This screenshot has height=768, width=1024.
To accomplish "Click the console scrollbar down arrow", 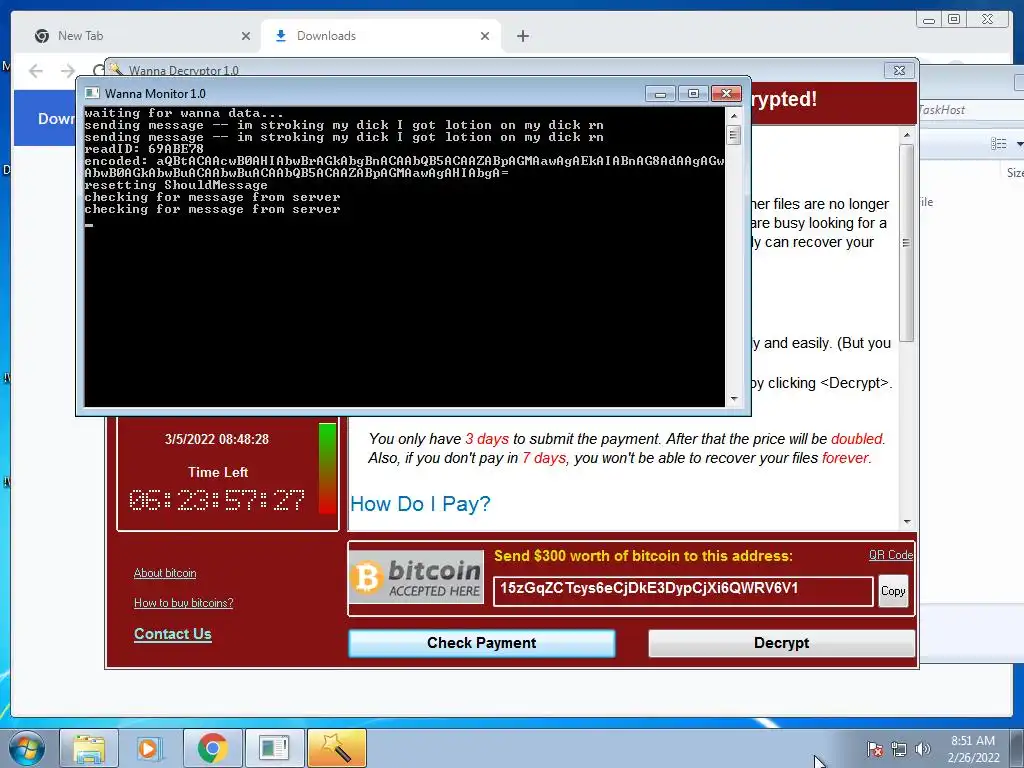I will pyautogui.click(x=734, y=398).
